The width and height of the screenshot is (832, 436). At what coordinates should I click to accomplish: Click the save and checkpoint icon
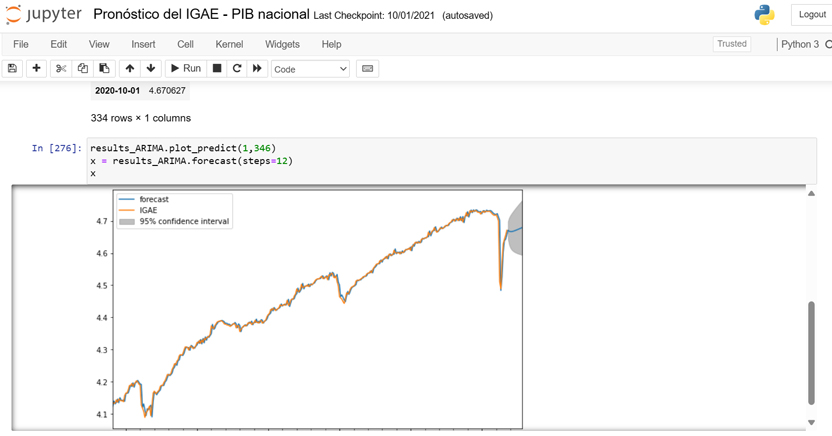point(13,68)
